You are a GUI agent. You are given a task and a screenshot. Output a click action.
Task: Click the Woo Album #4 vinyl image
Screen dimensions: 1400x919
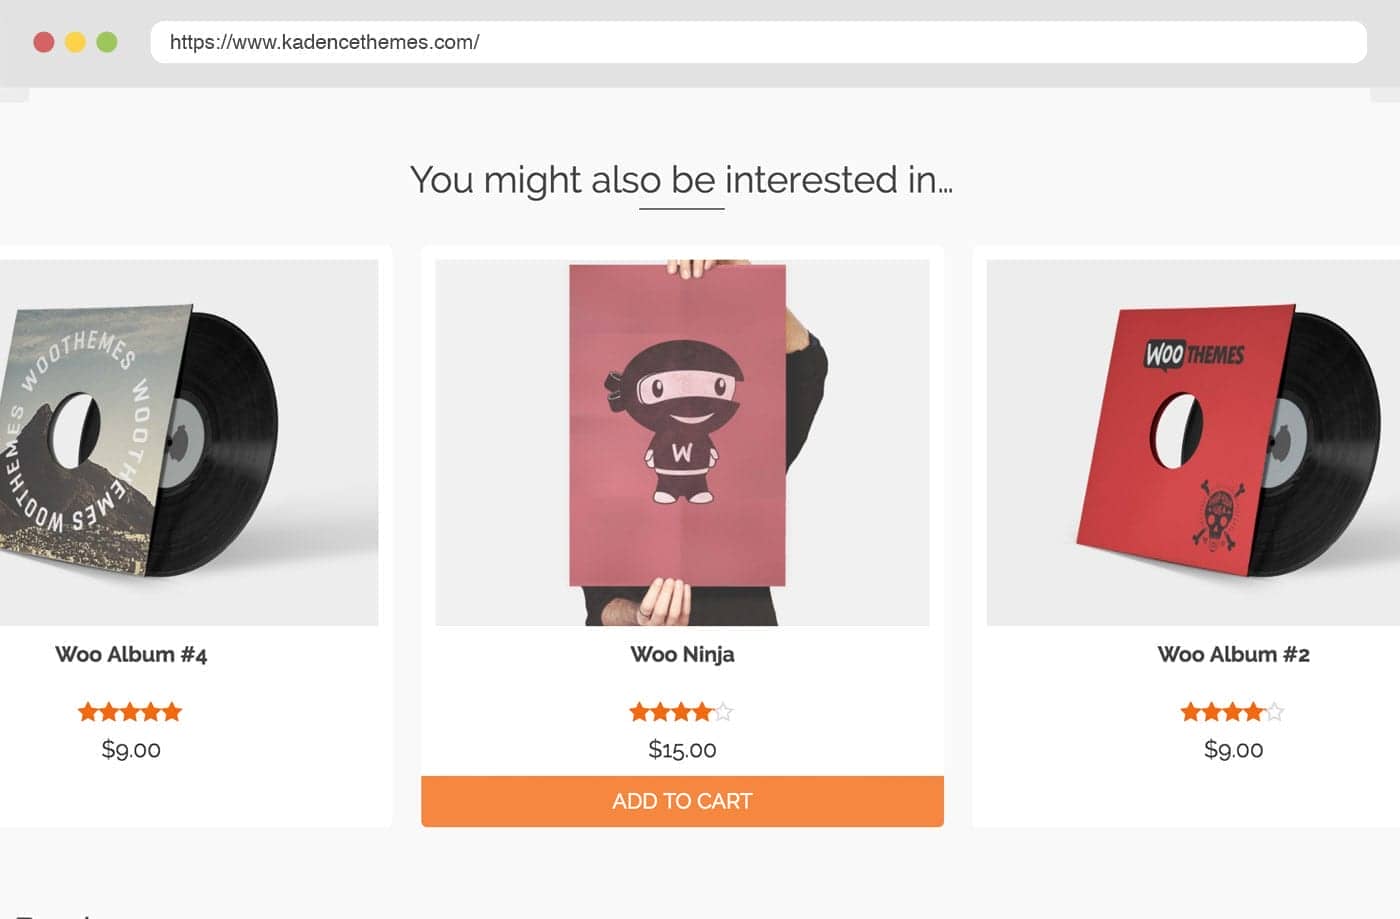pyautogui.click(x=189, y=443)
